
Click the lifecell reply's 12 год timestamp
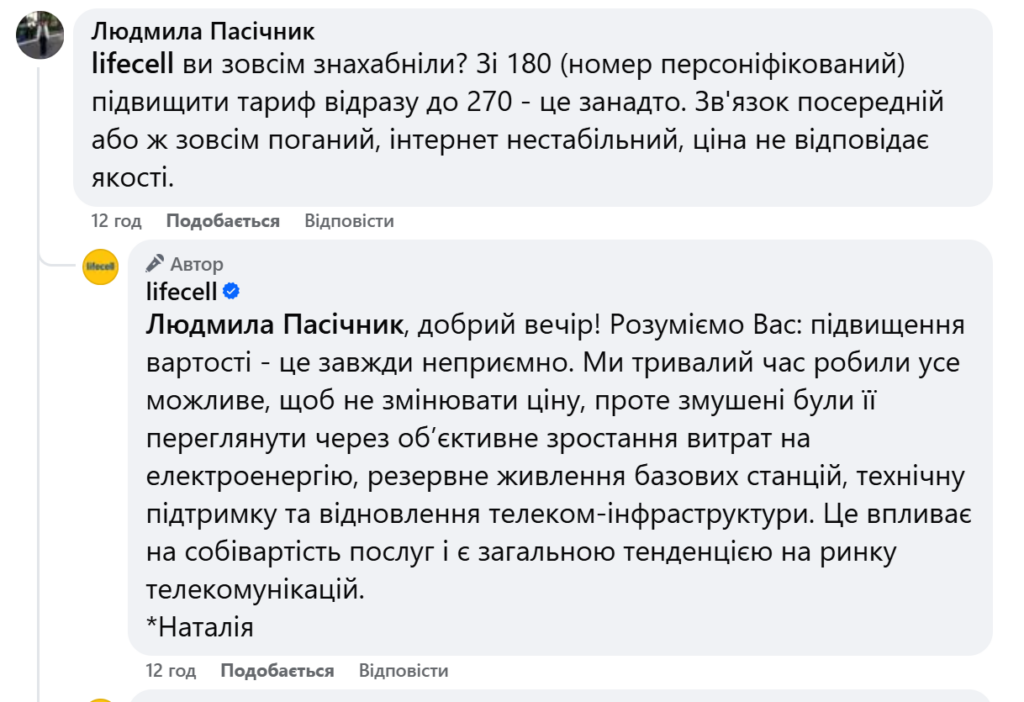(x=170, y=670)
